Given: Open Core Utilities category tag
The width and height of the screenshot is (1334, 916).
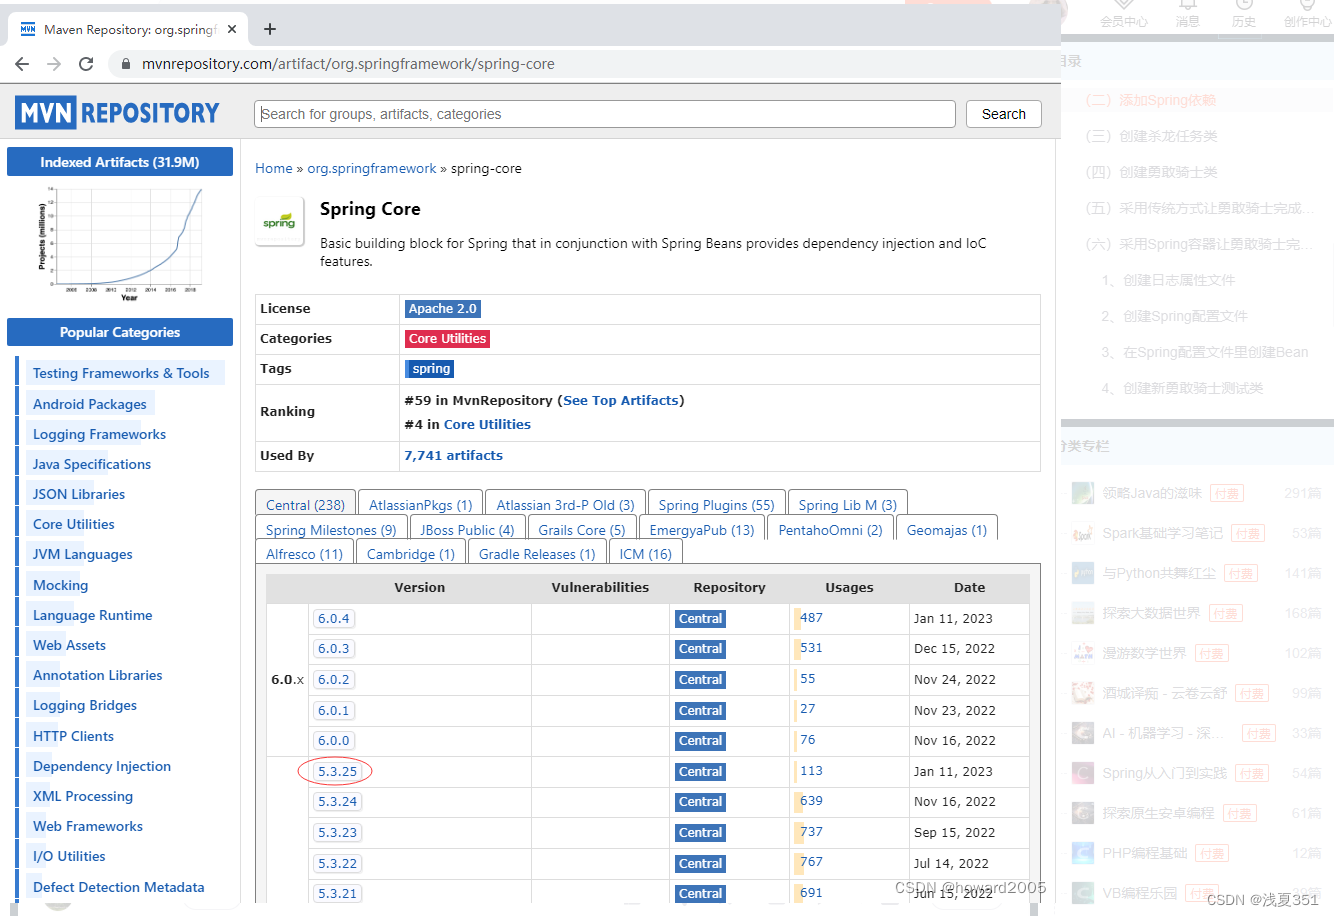Looking at the screenshot, I should [447, 339].
